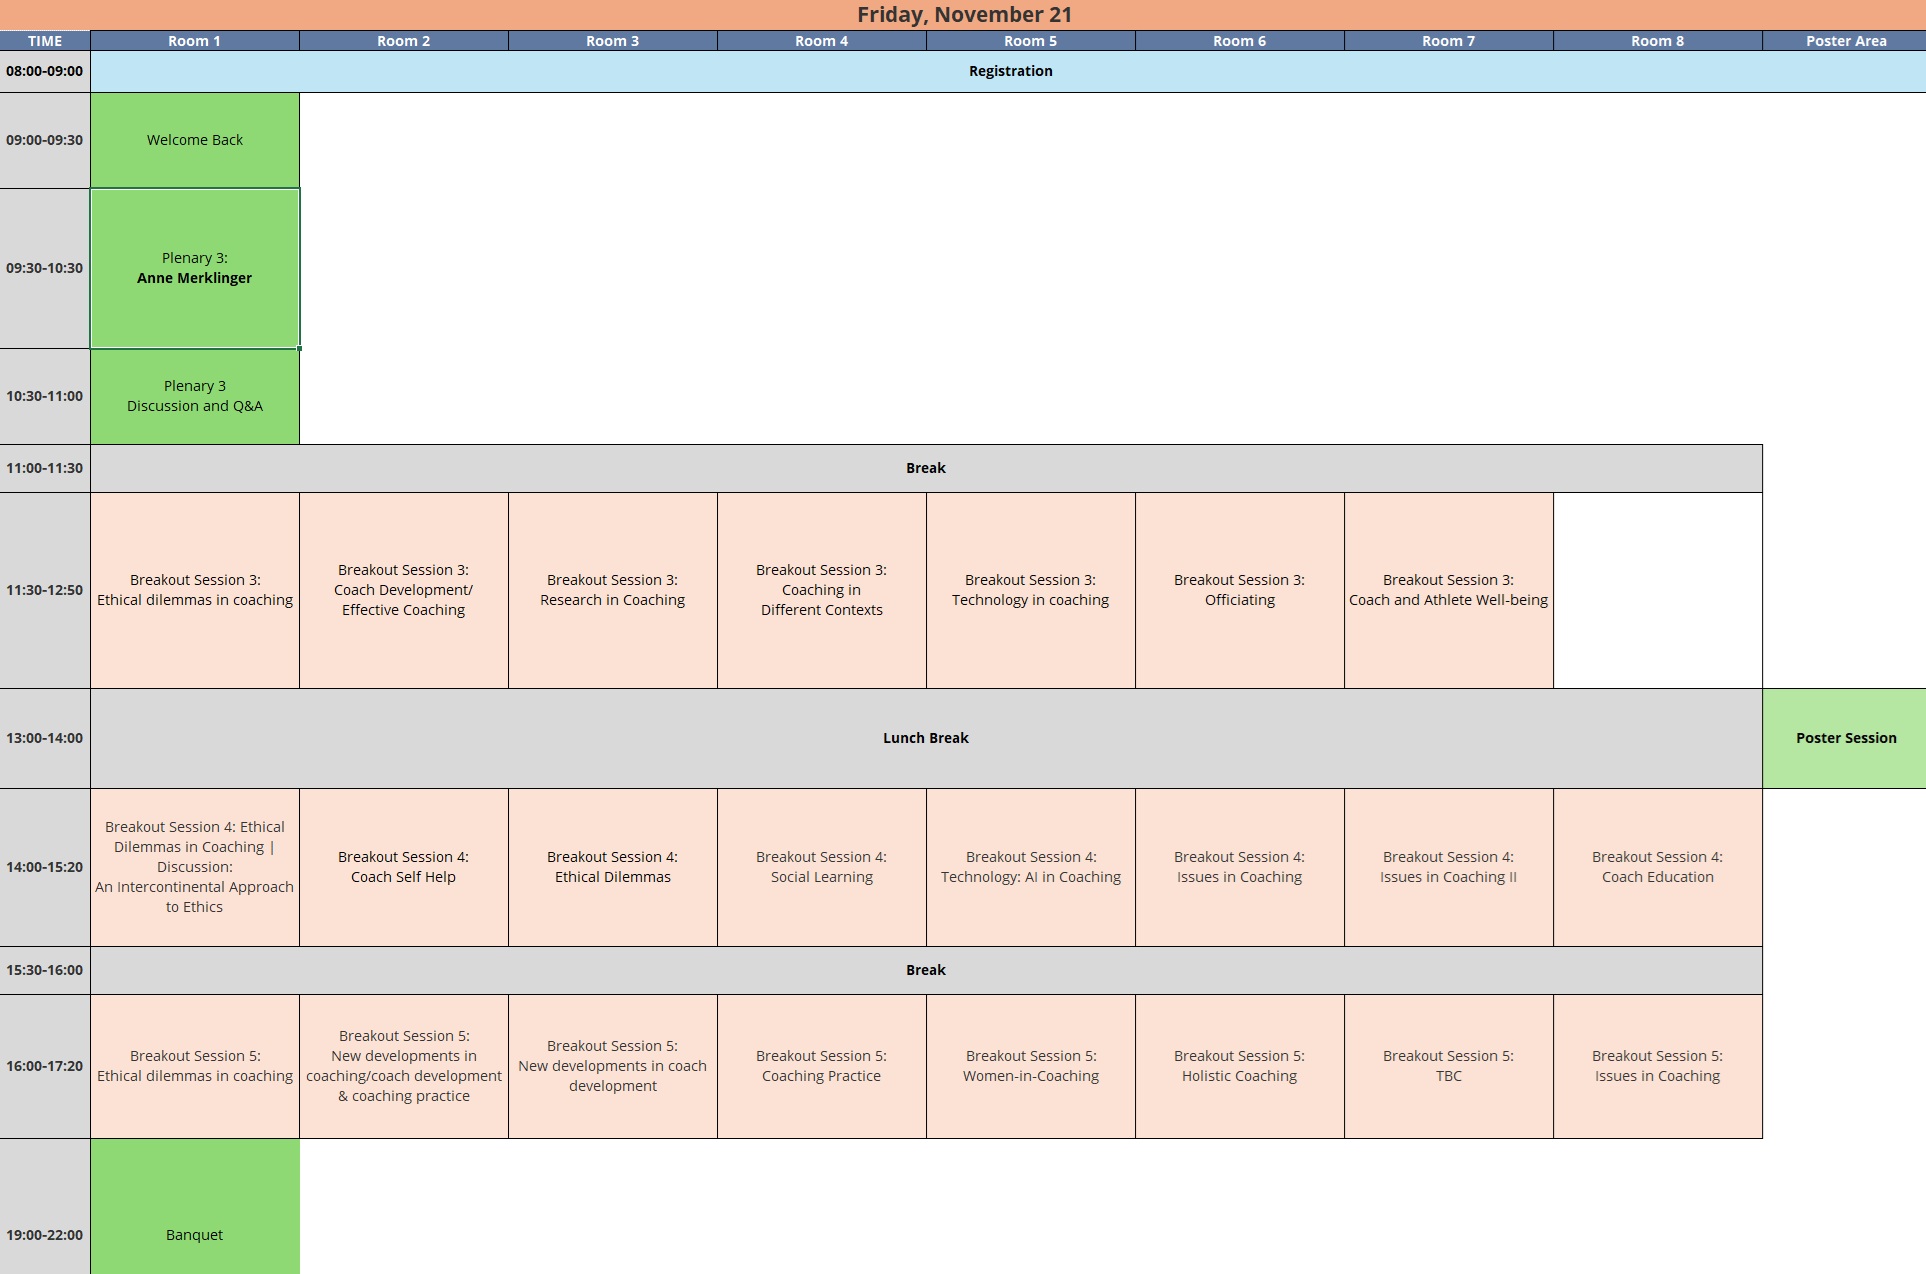Select Coach and Athlete Well-being cell

1448,590
